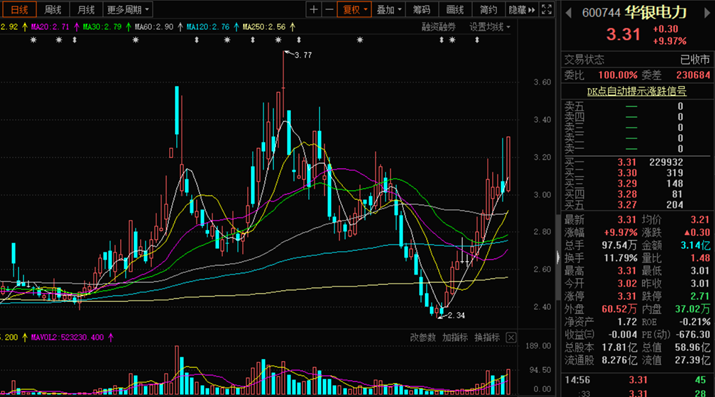Go to previous stock with left arrow

568,13
